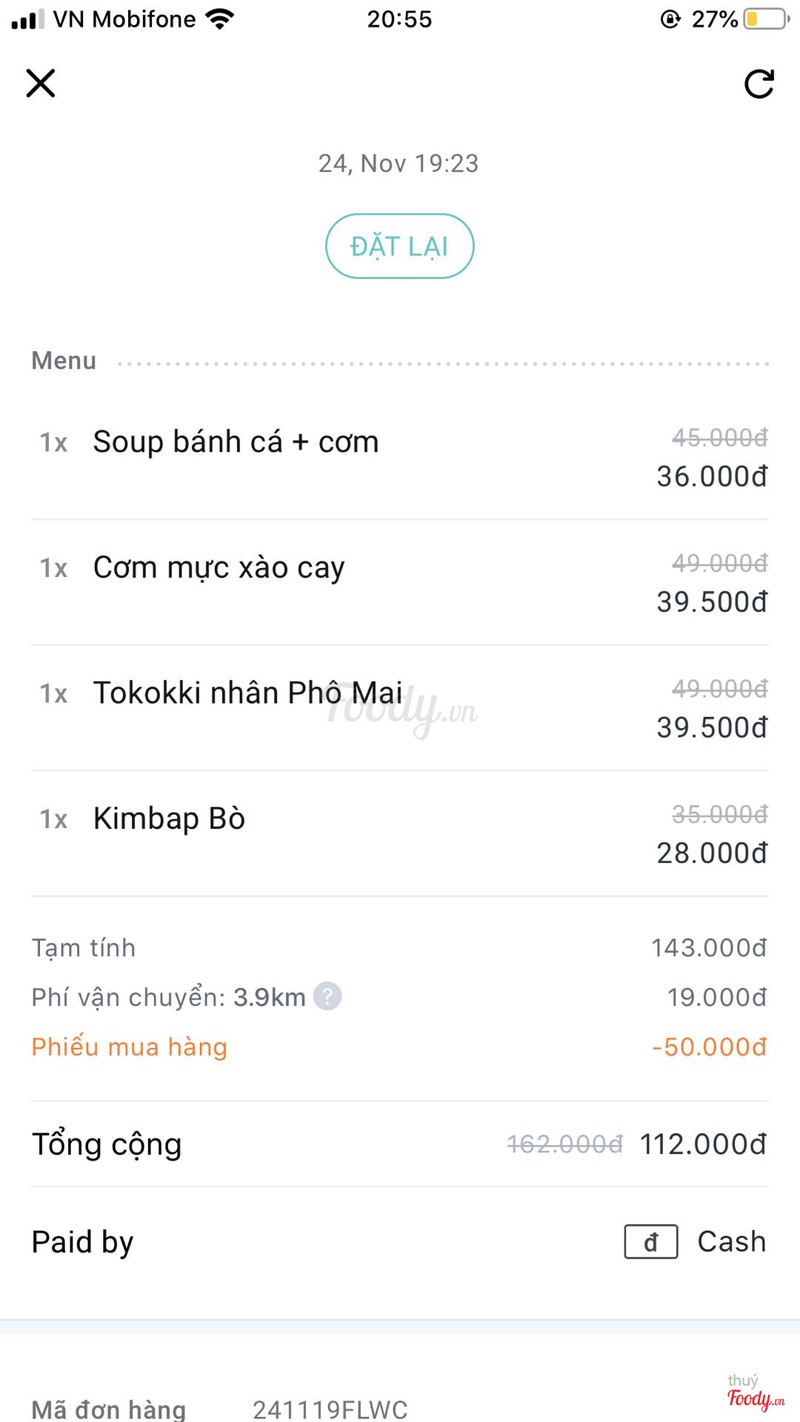This screenshot has height=1422, width=800.
Task: Tap the cellular signal bars icon
Action: (27, 19)
